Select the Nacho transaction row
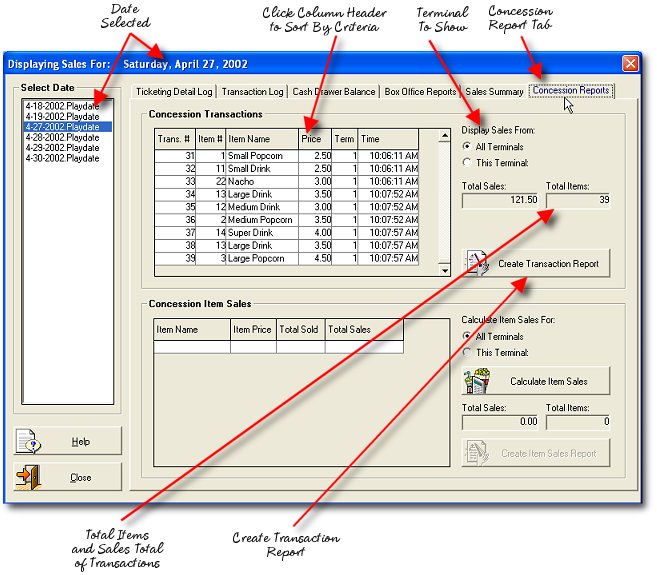Screen dimensions: 657x575 click(260, 182)
